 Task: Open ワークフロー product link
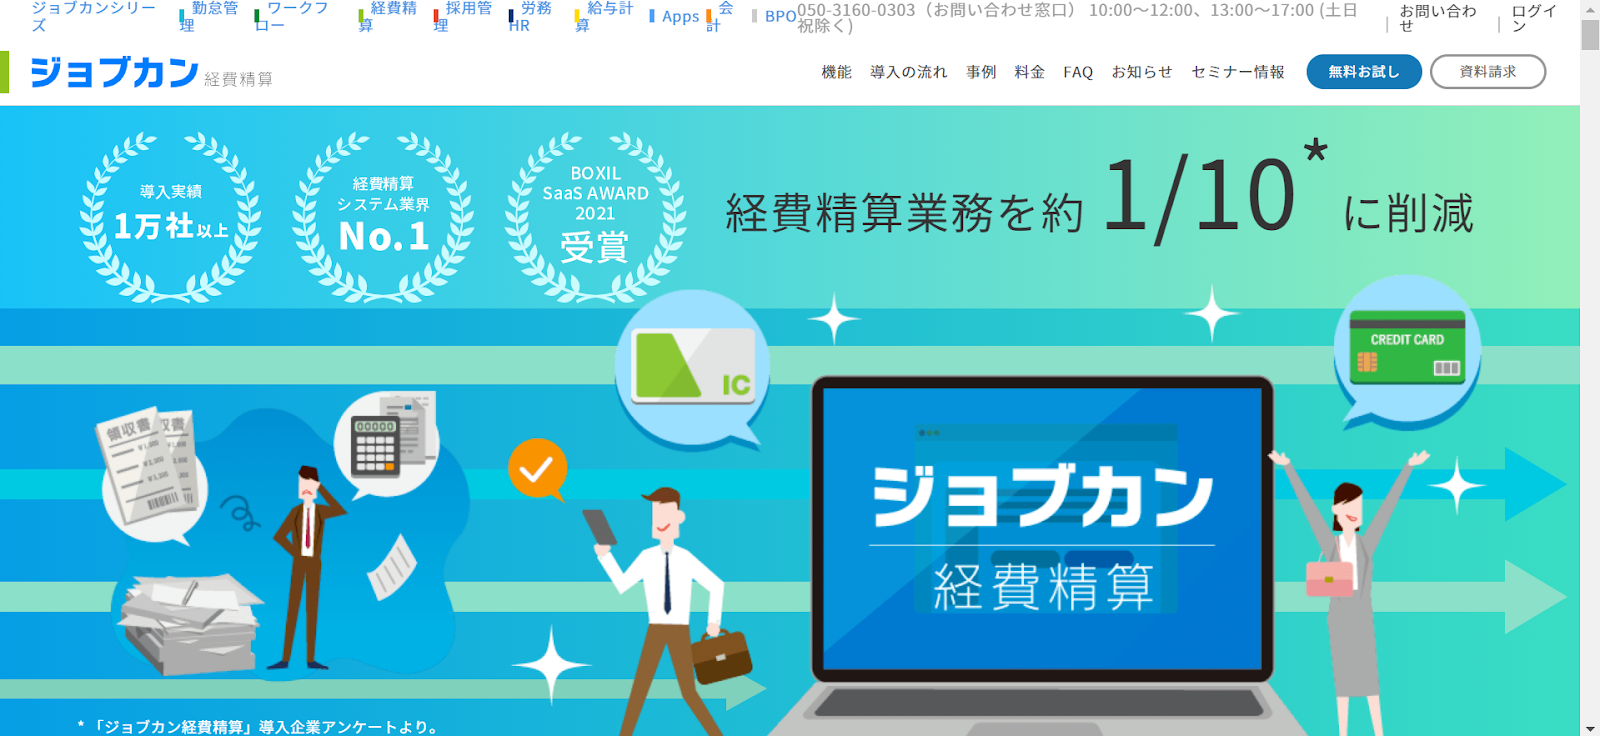click(x=292, y=16)
